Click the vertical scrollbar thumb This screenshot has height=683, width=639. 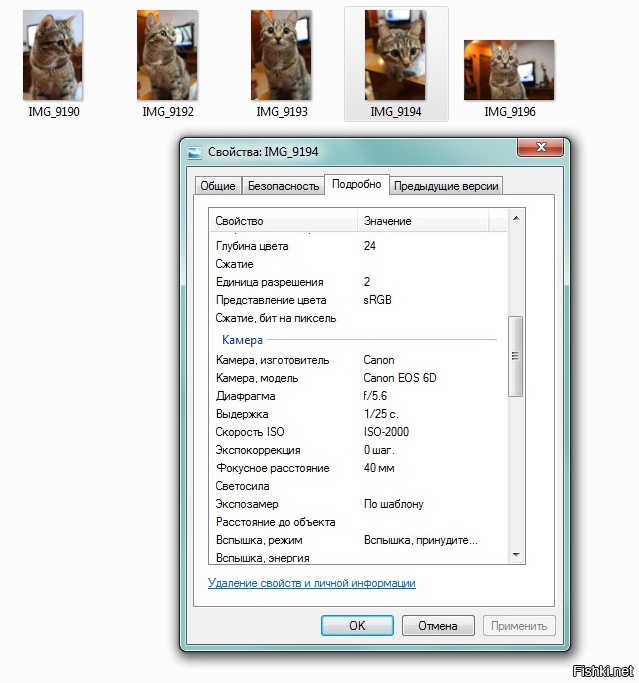tap(516, 356)
